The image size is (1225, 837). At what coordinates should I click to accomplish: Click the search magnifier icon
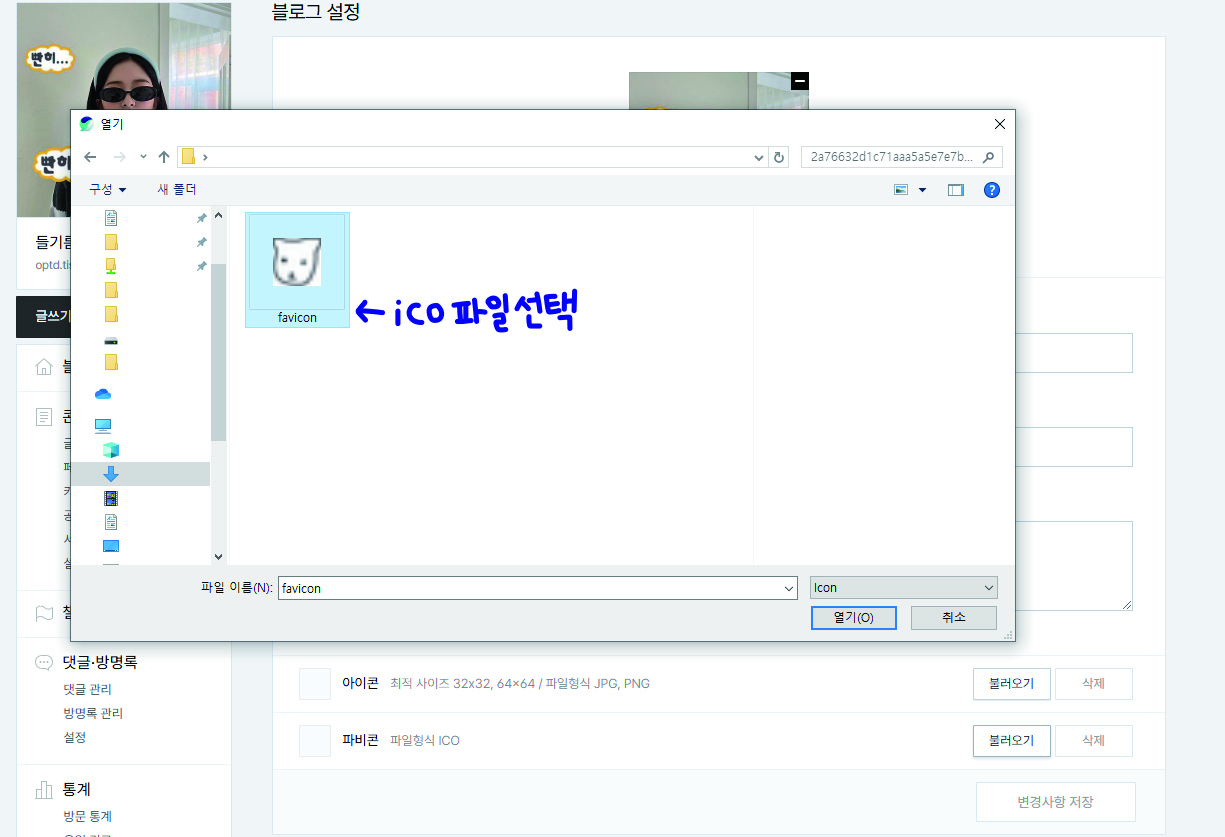coord(989,157)
